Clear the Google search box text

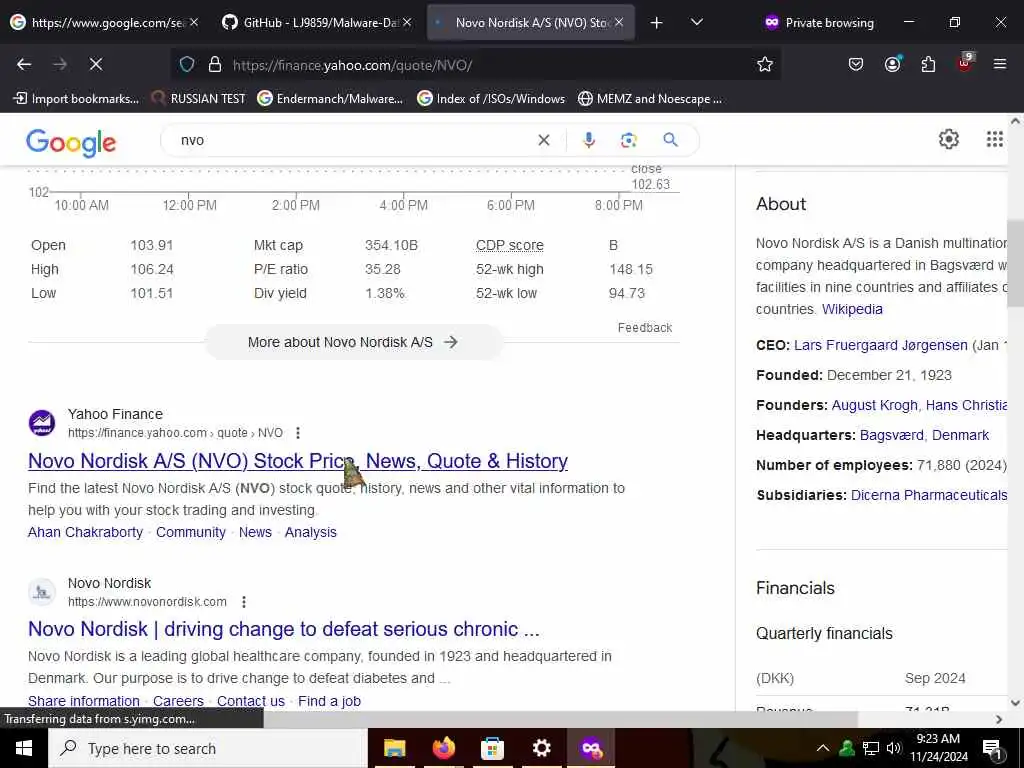(x=543, y=140)
